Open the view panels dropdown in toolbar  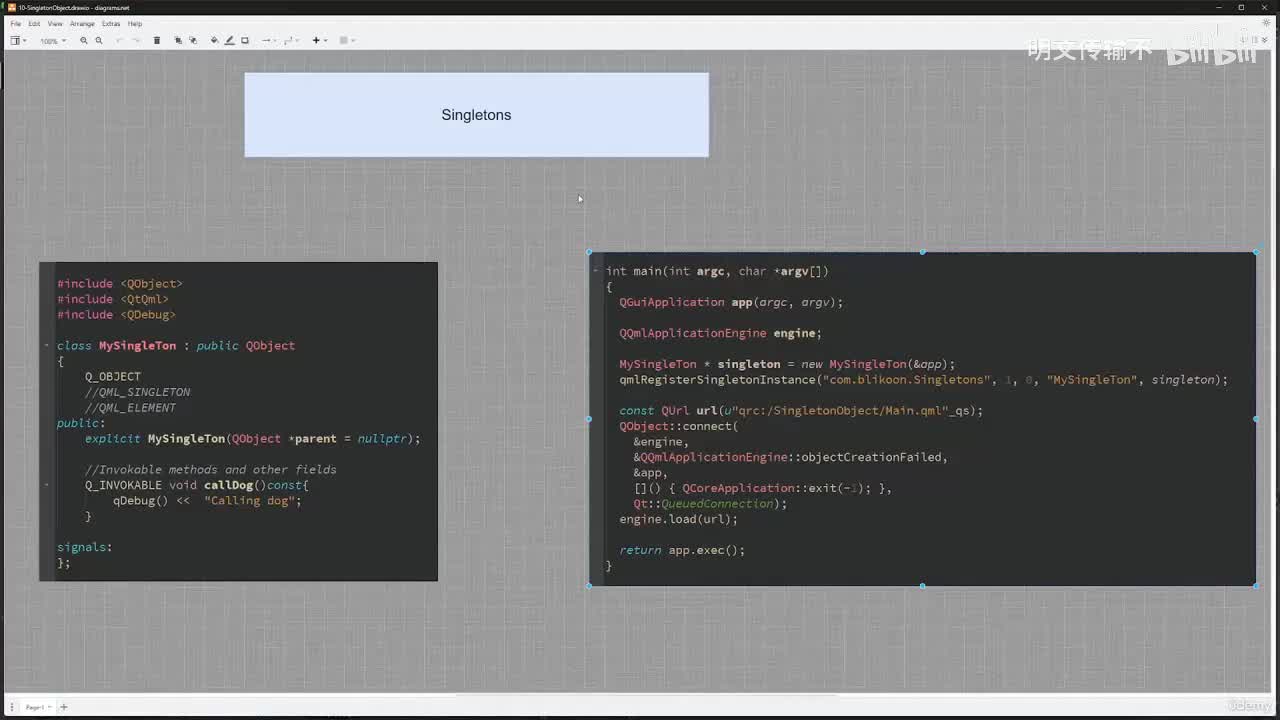(18, 41)
